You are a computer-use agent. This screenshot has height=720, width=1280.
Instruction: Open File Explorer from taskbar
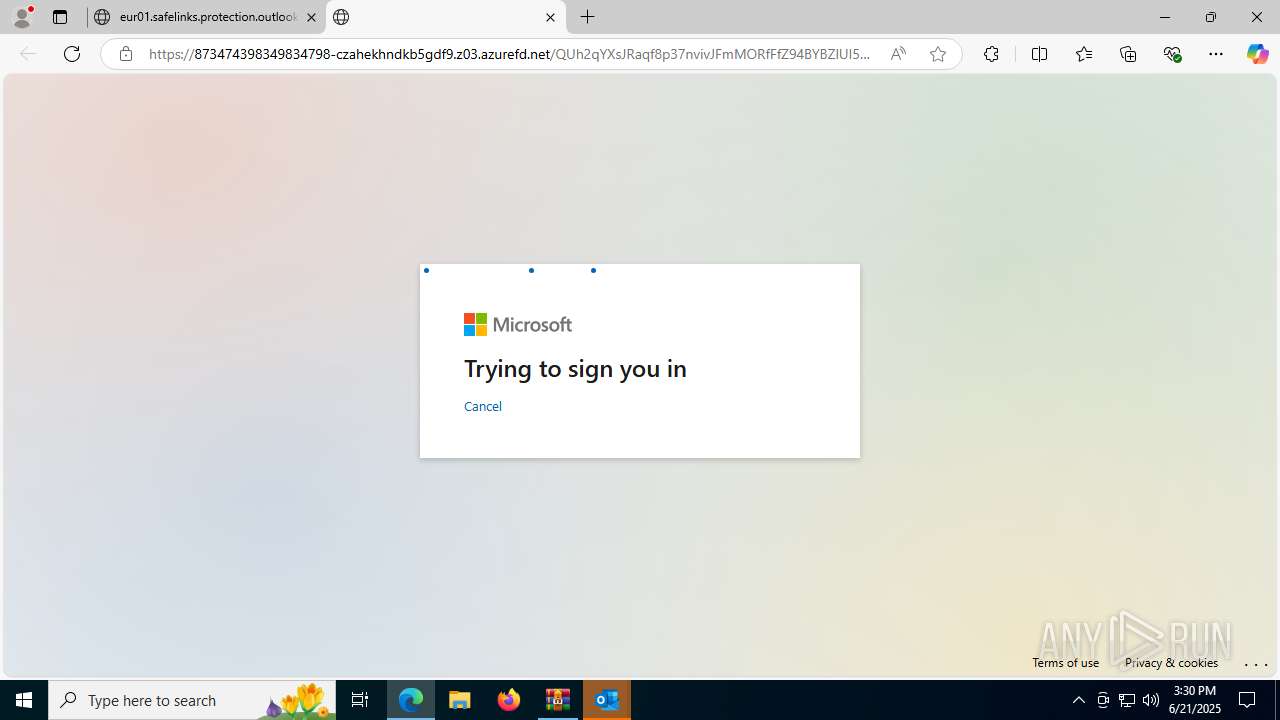pos(460,700)
